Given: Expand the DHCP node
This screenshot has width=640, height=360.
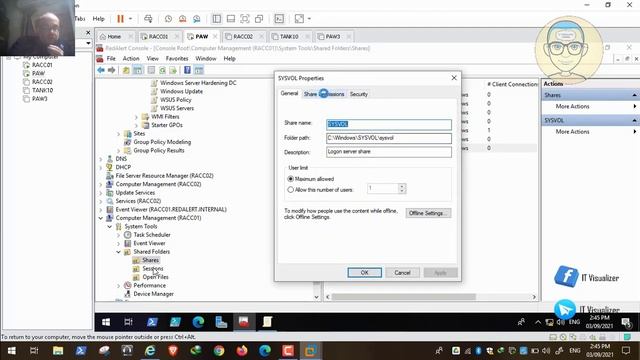Looking at the screenshot, I should point(101,167).
